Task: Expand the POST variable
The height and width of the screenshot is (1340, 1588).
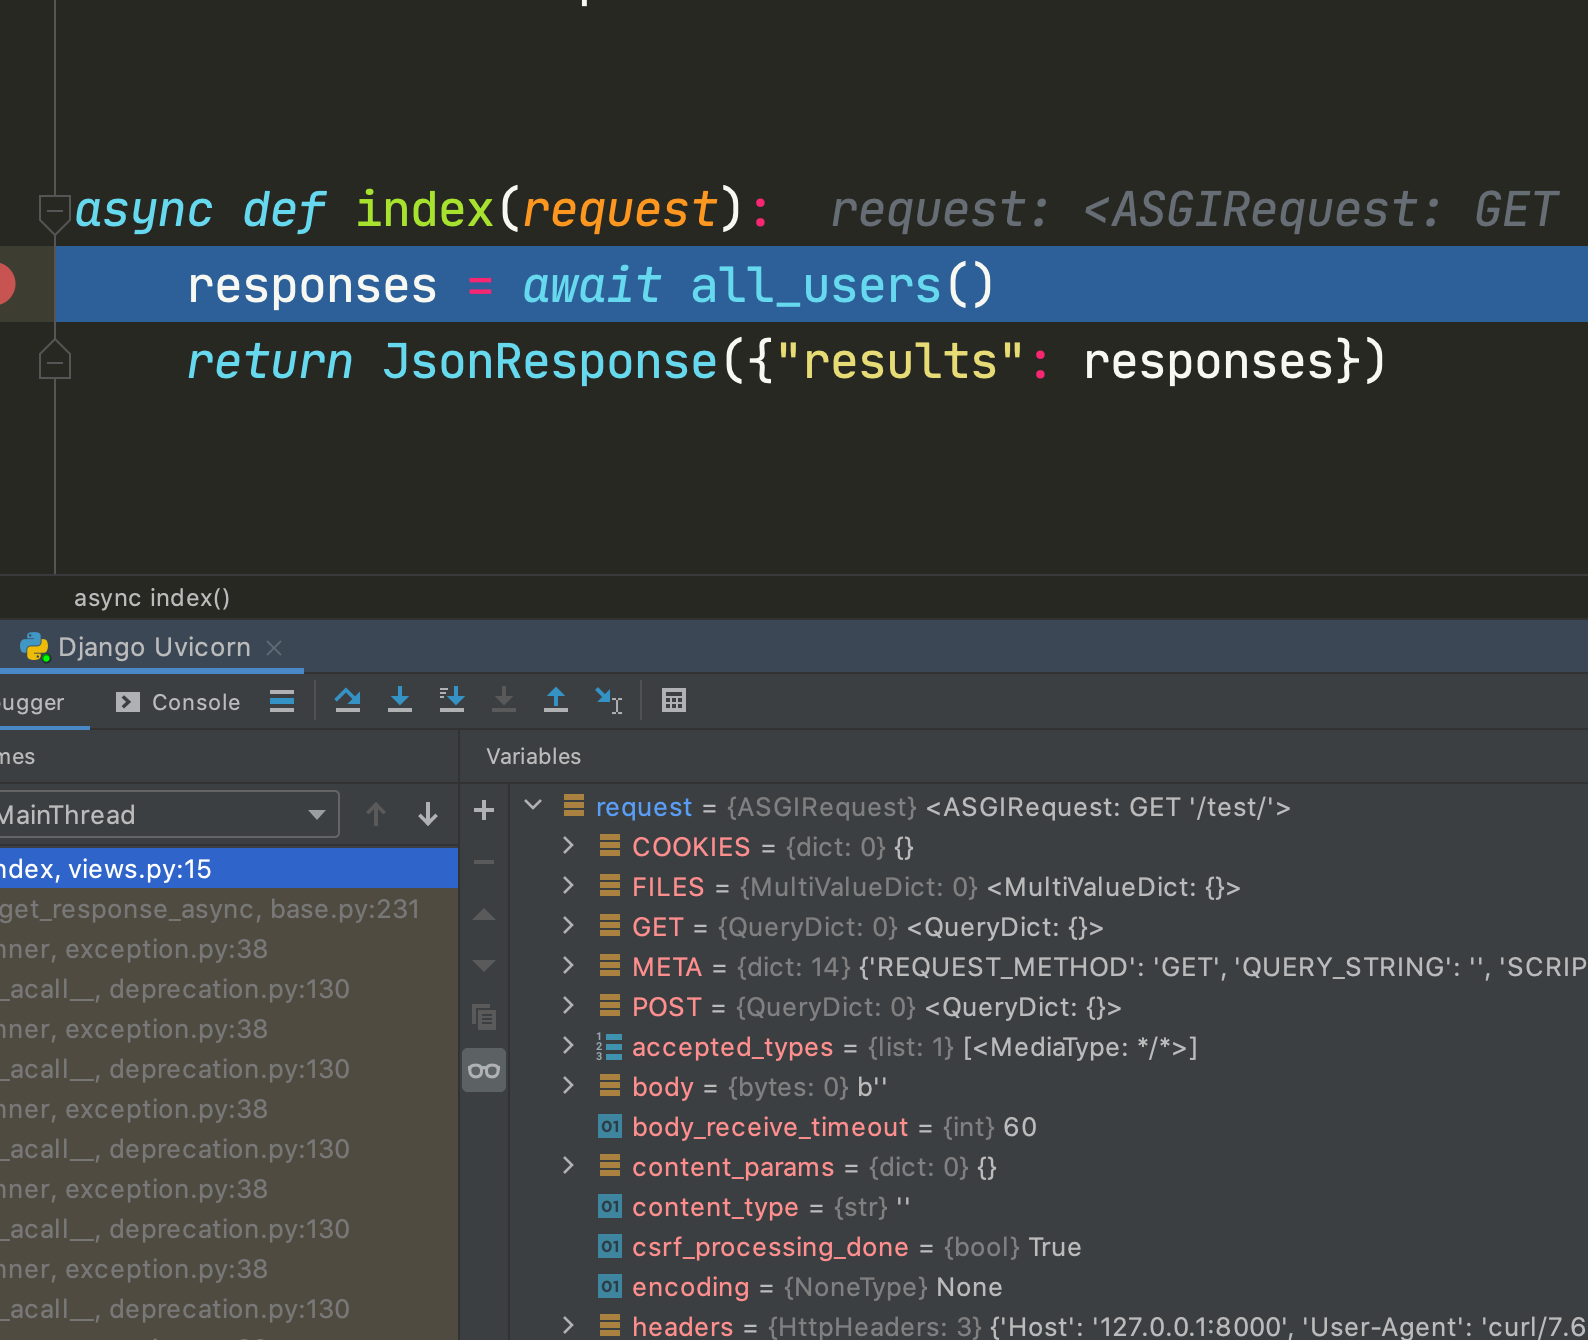Action: 568,1006
